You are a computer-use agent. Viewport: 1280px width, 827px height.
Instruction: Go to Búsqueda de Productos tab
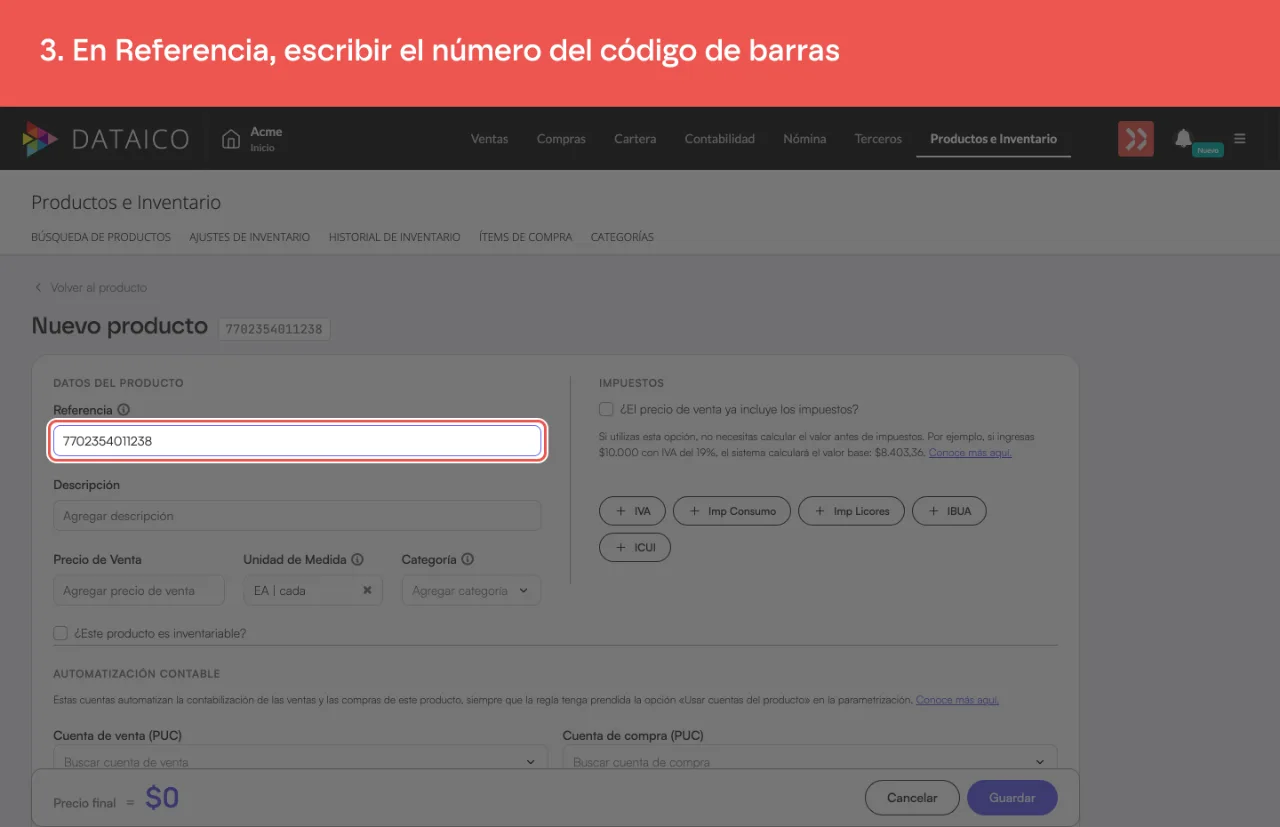pyautogui.click(x=101, y=237)
